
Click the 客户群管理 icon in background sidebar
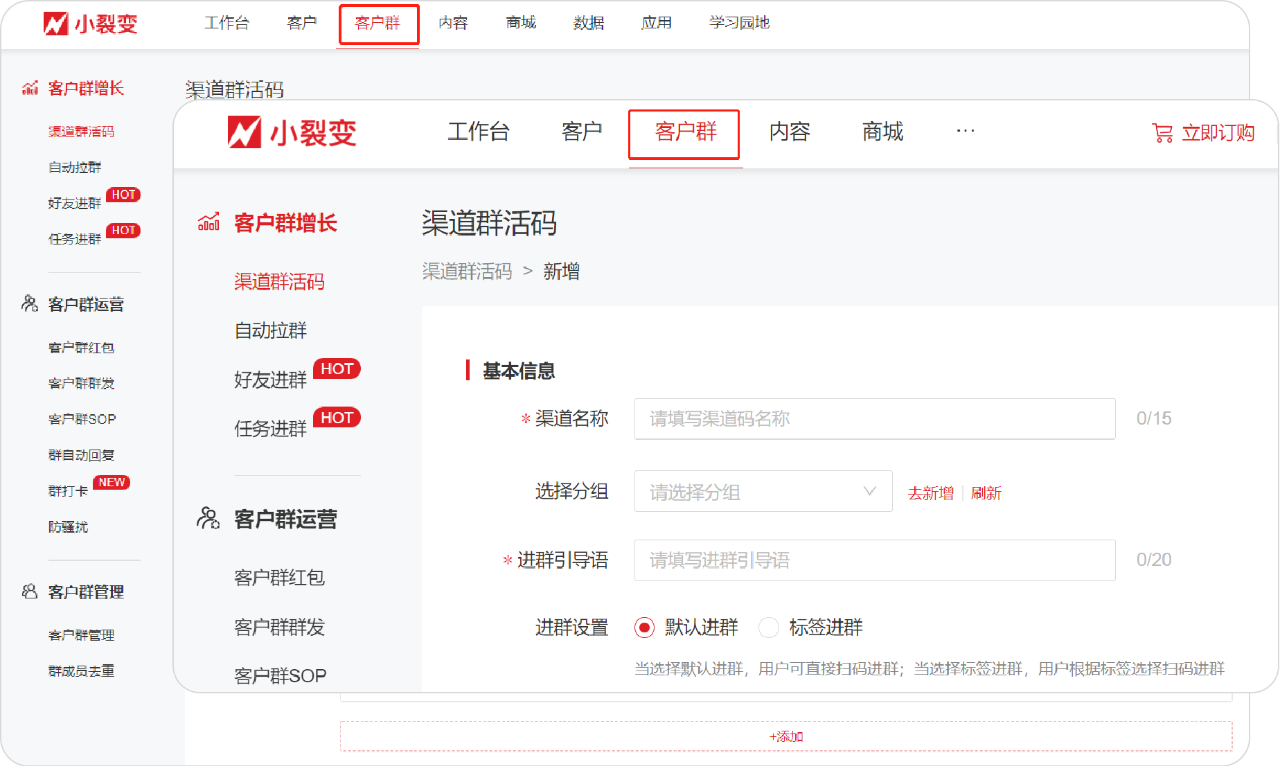(30, 592)
